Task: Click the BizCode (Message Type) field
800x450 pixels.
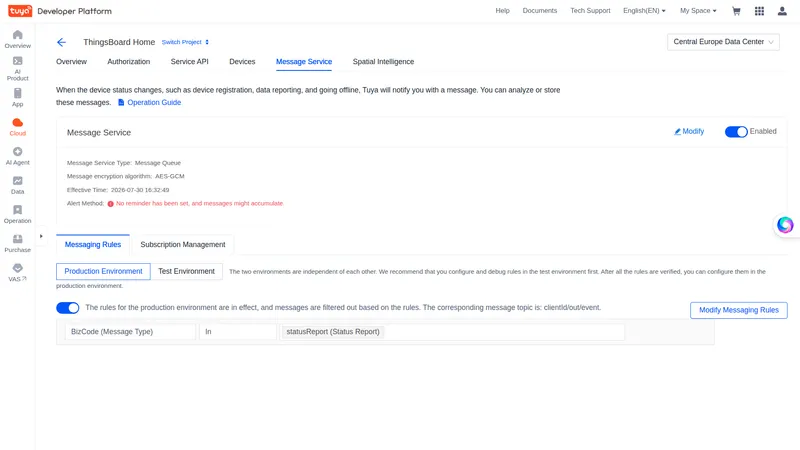Action: (131, 332)
